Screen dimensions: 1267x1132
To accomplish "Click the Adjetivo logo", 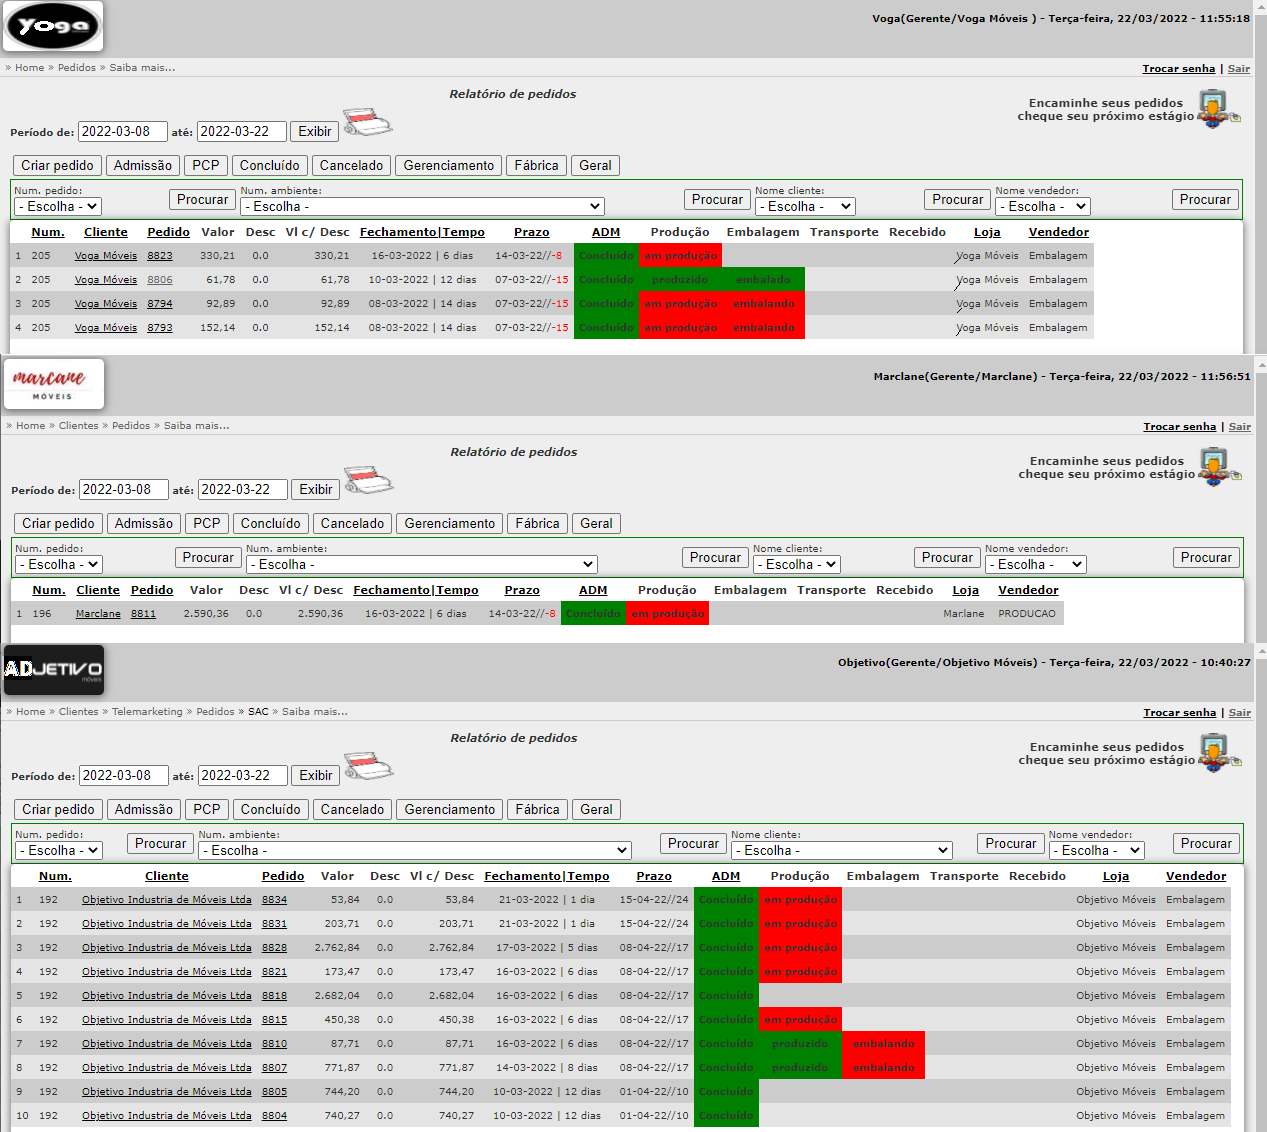I will 54,670.
